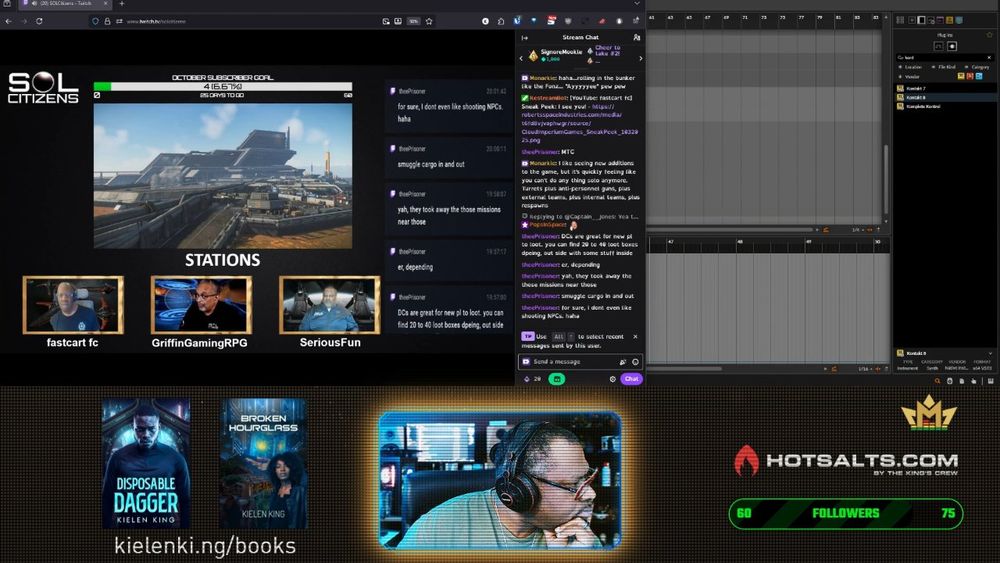Screen dimensions: 1000x563
Task: Click the Send a message input field
Action: click(x=580, y=362)
